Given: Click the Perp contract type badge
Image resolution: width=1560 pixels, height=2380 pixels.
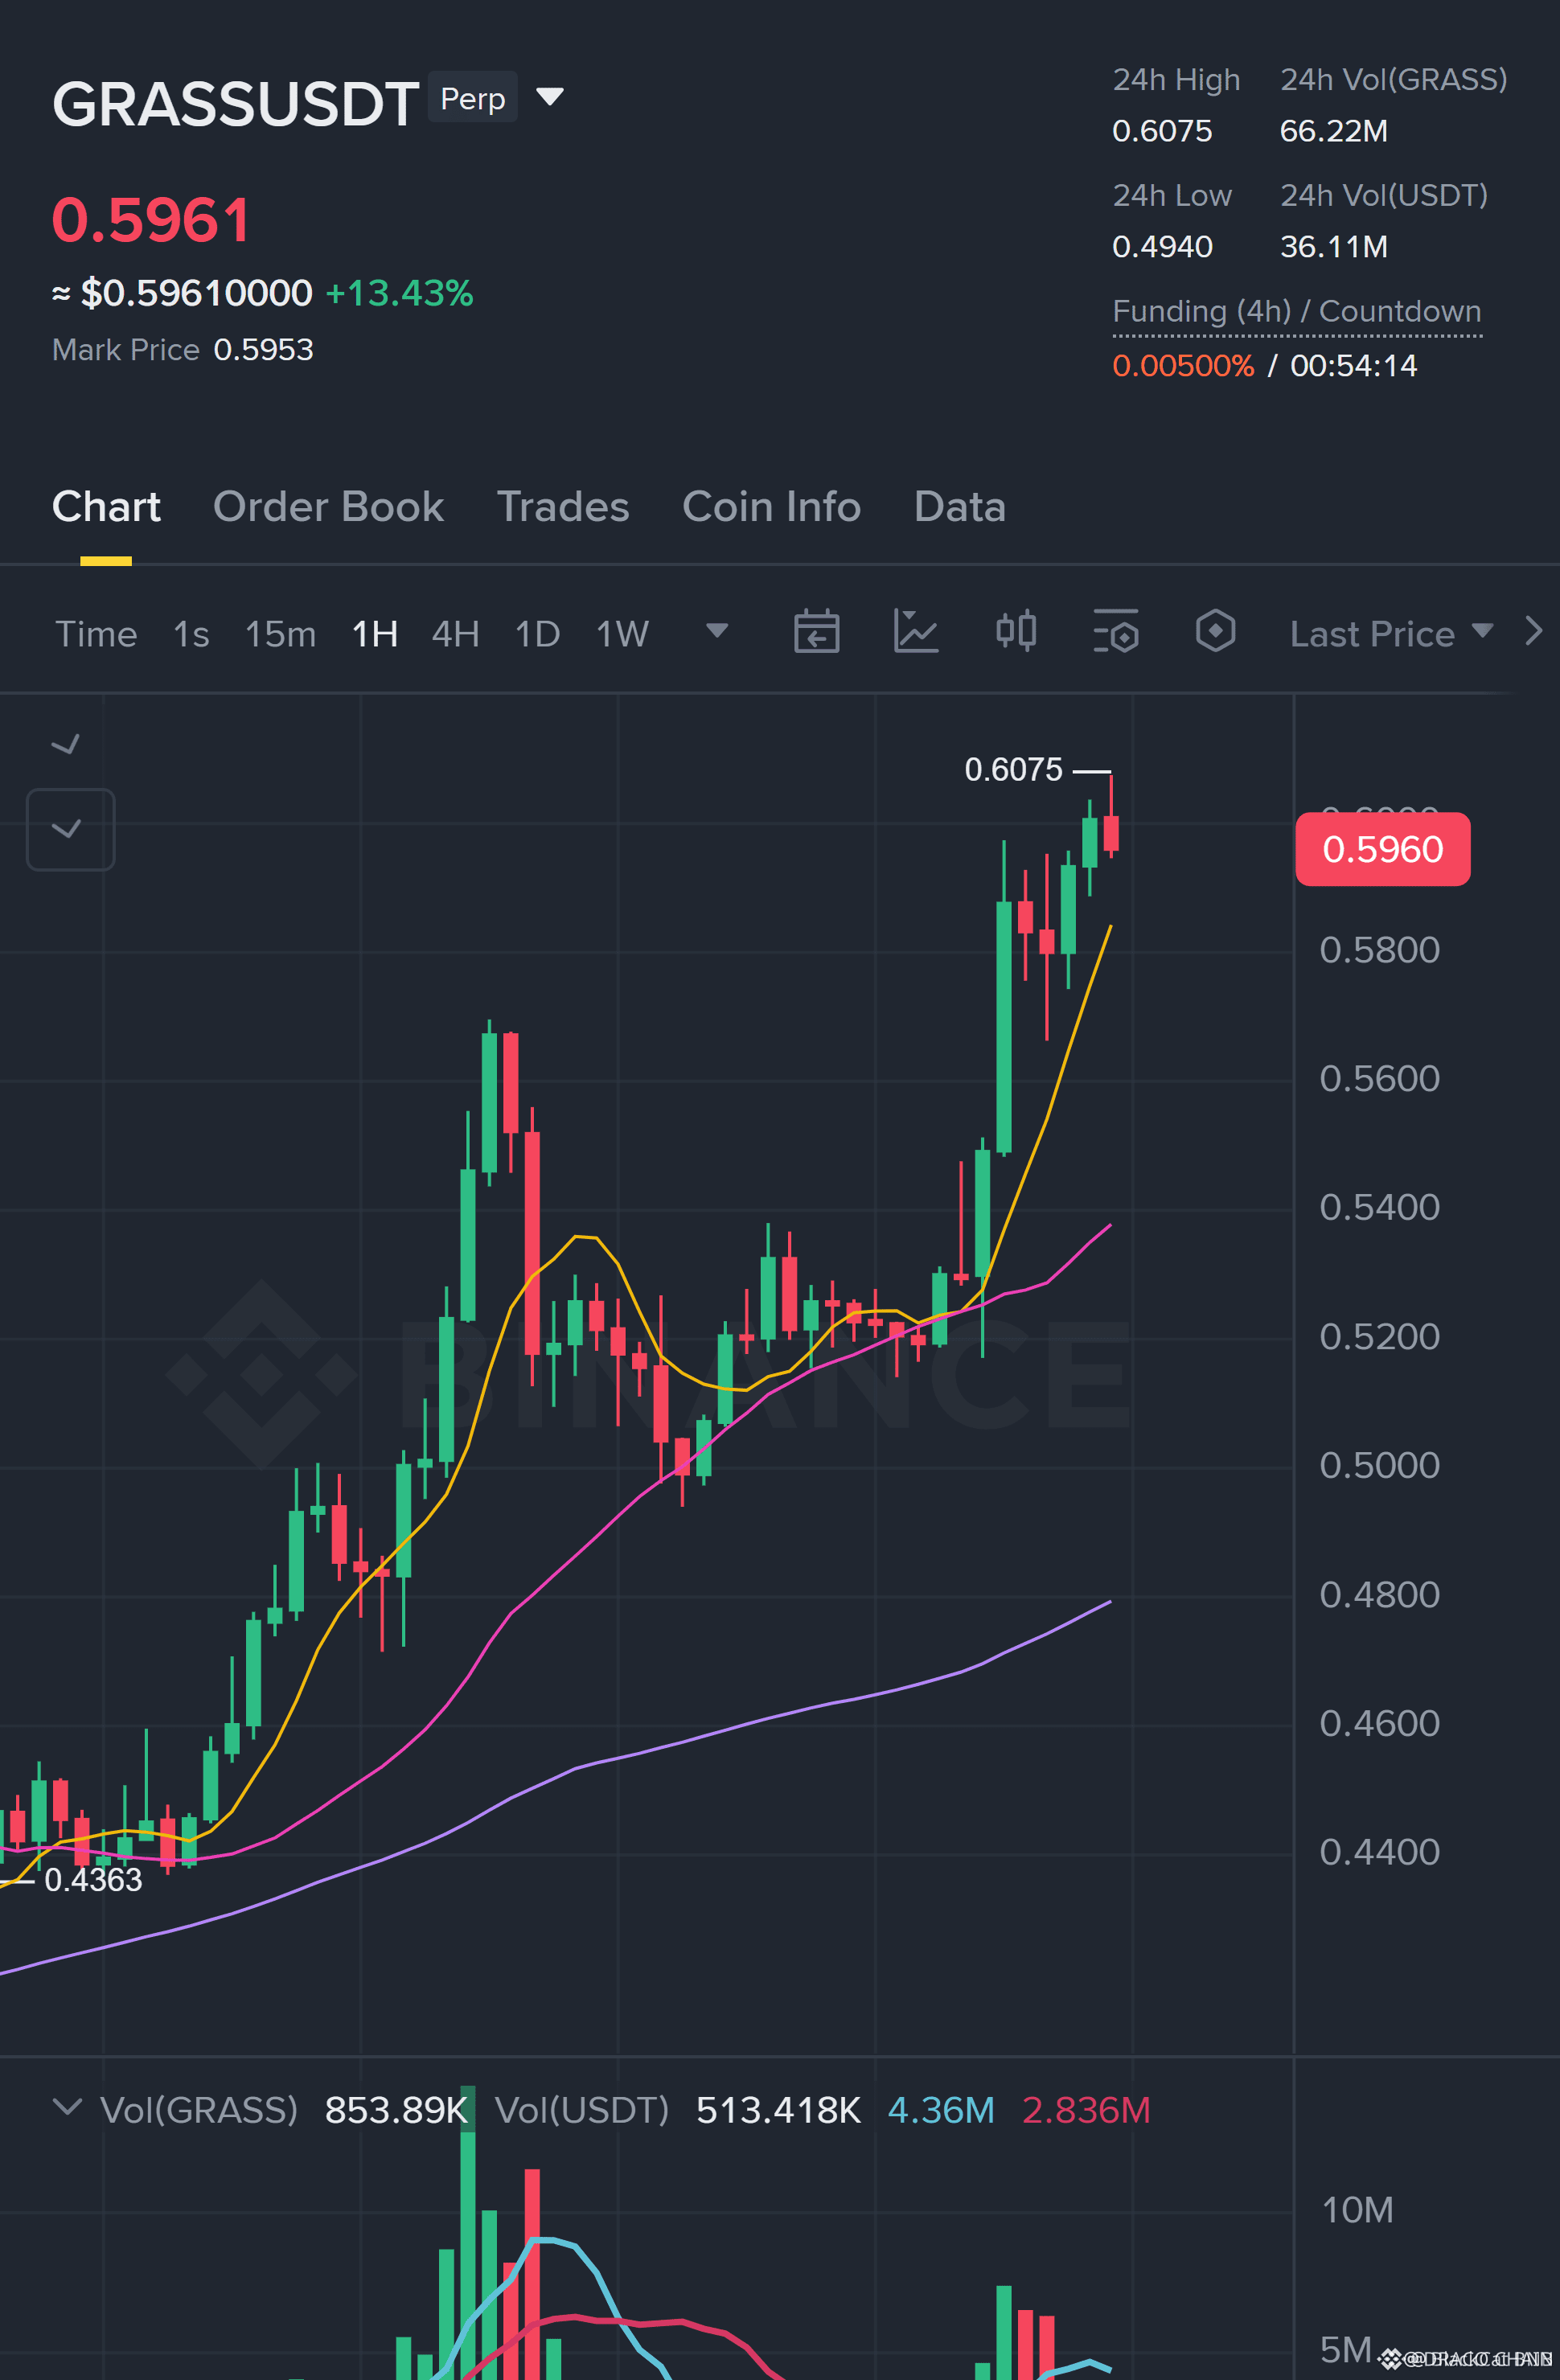Looking at the screenshot, I should (x=473, y=98).
